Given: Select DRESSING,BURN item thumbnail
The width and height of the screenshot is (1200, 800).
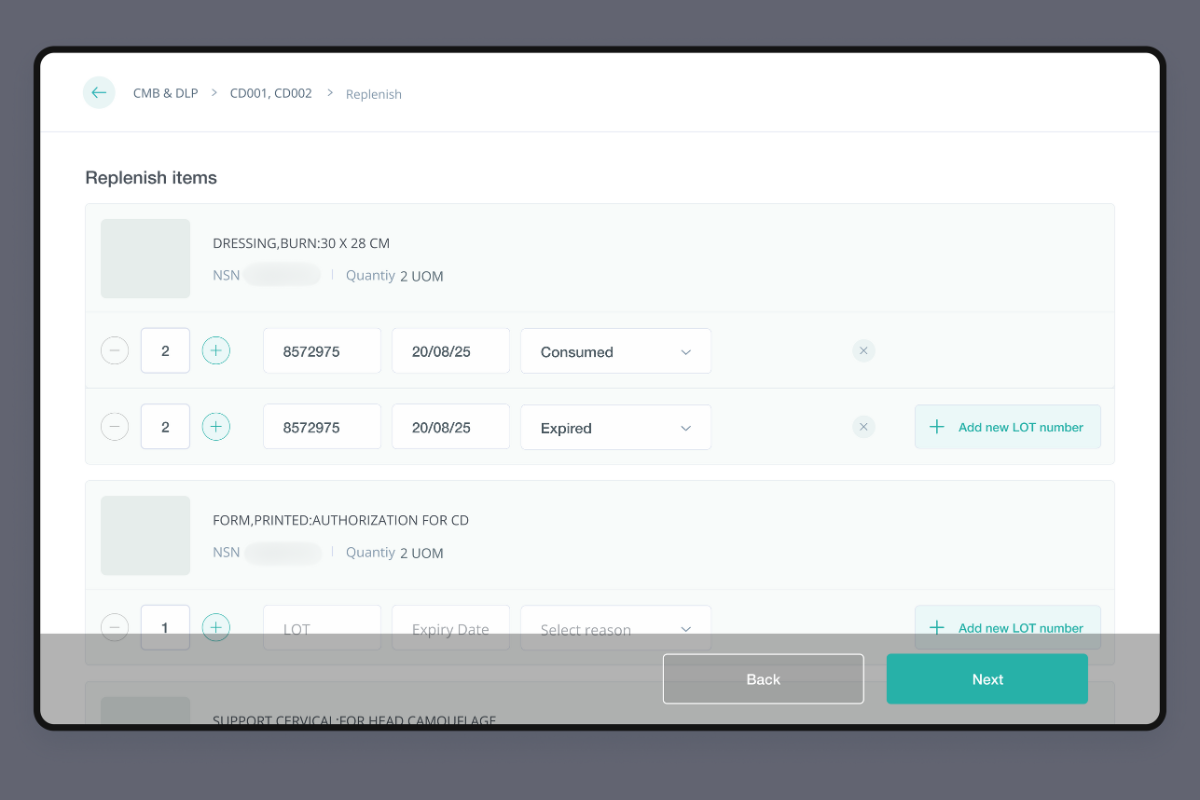Looking at the screenshot, I should 146,258.
